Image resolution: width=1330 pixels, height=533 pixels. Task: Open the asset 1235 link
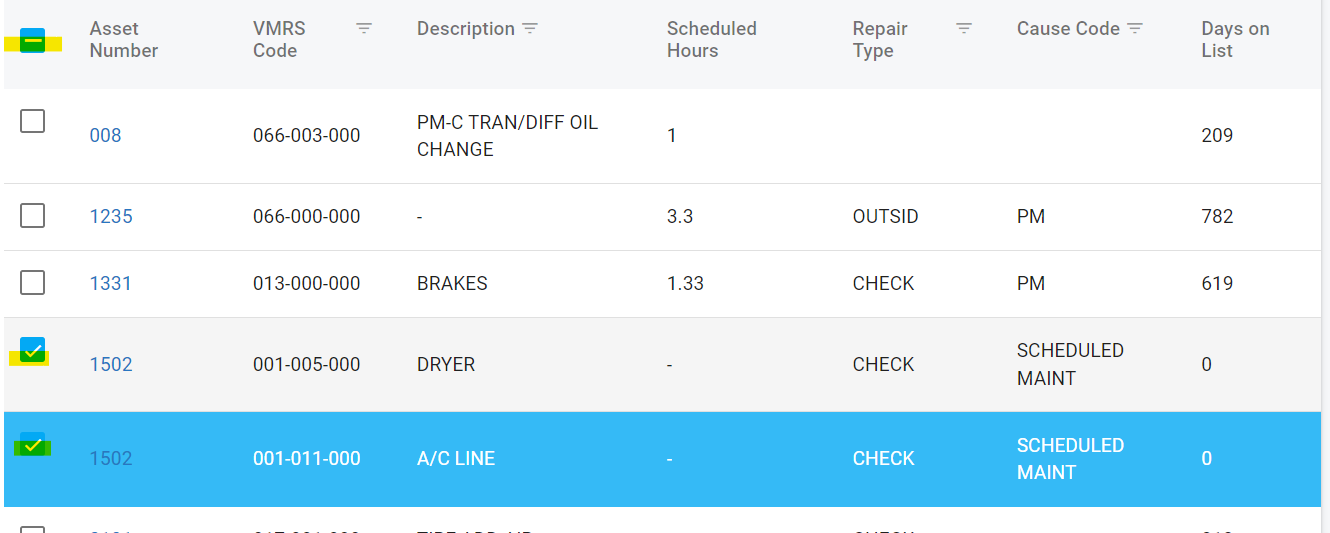click(111, 217)
